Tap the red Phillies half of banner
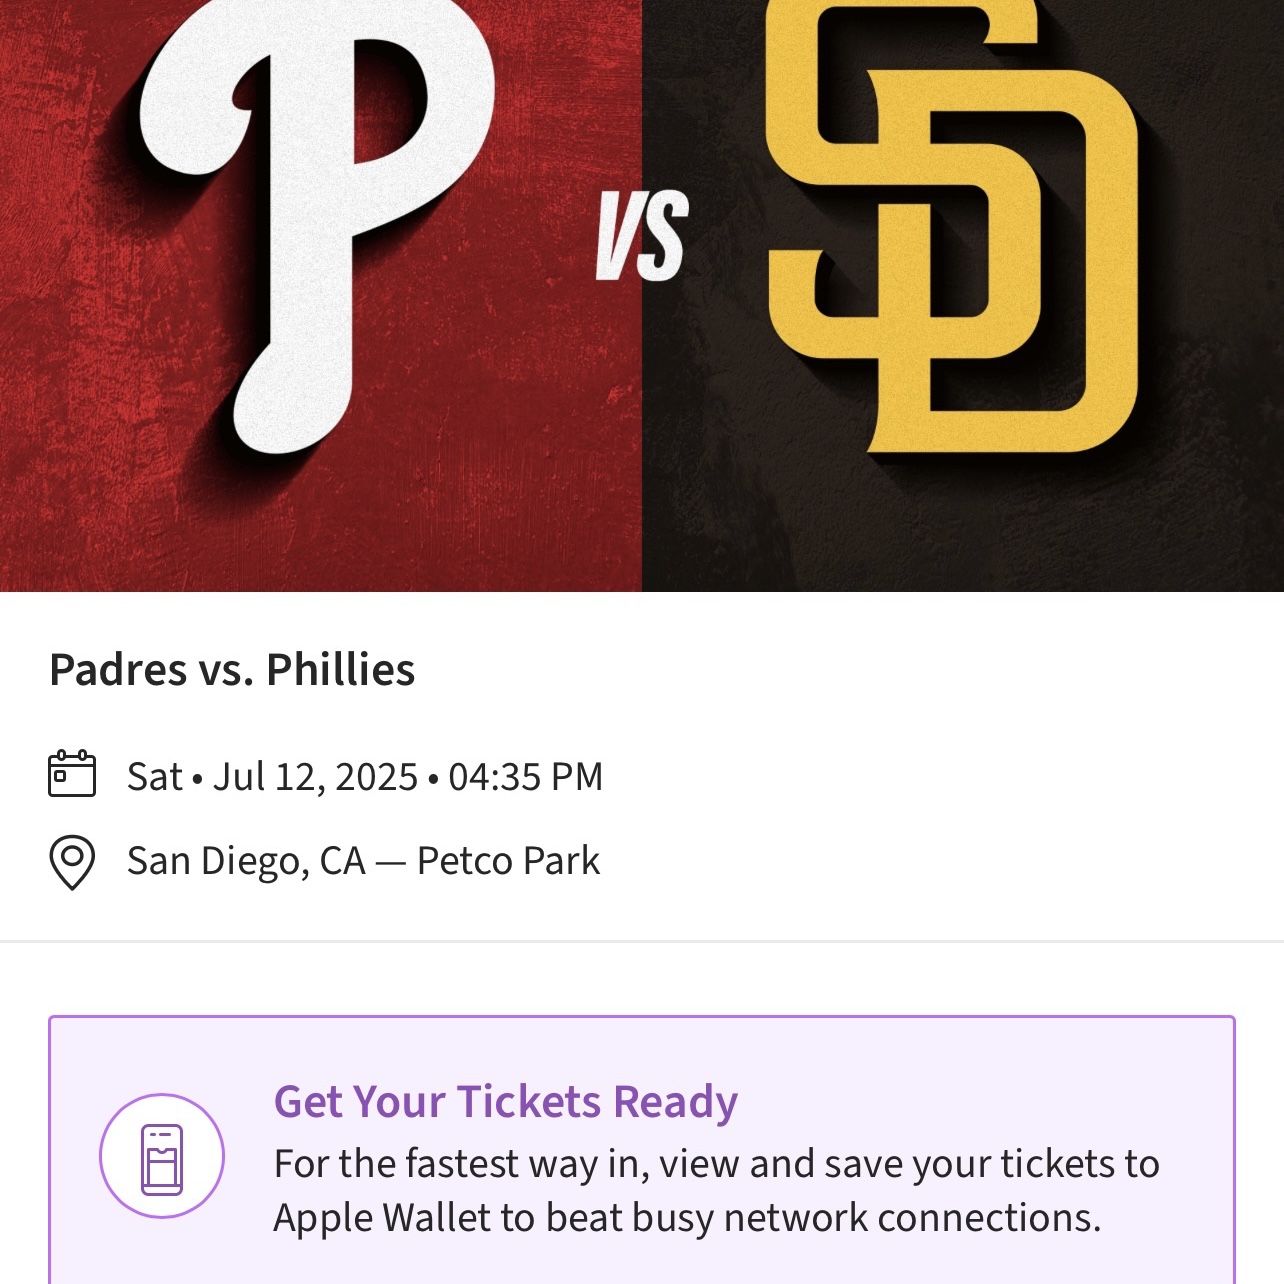Image resolution: width=1284 pixels, height=1284 pixels. click(x=320, y=296)
